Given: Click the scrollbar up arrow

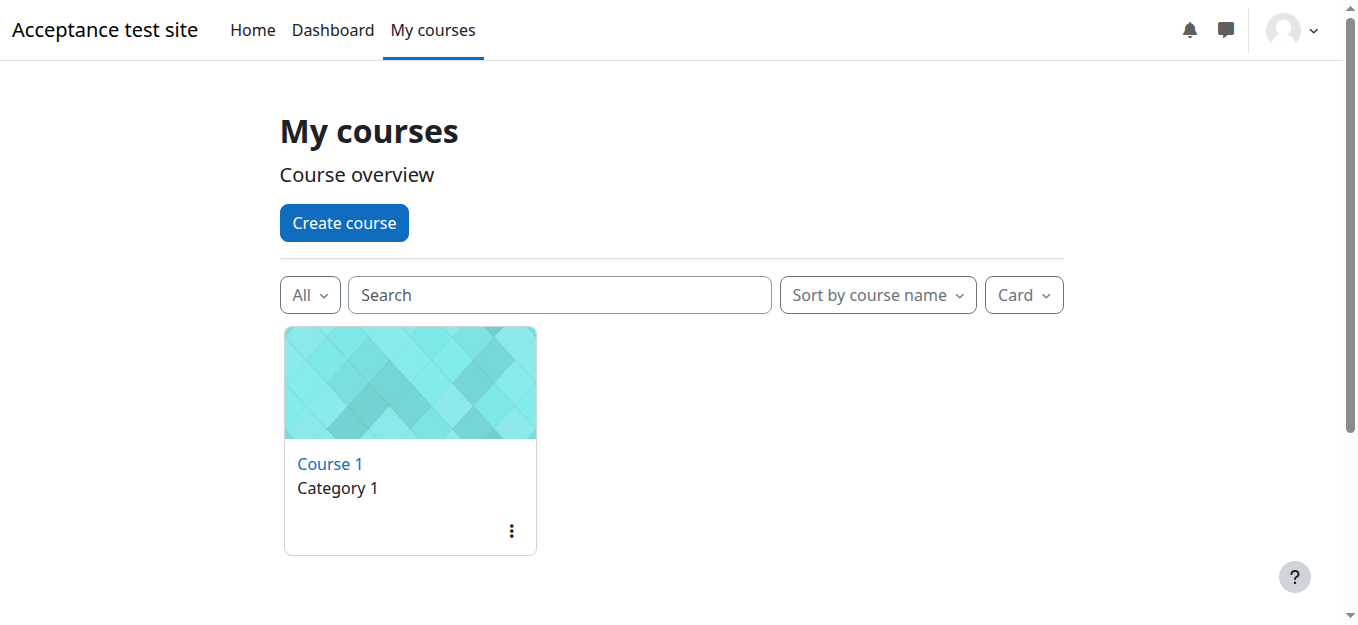Looking at the screenshot, I should pyautogui.click(x=1350, y=8).
